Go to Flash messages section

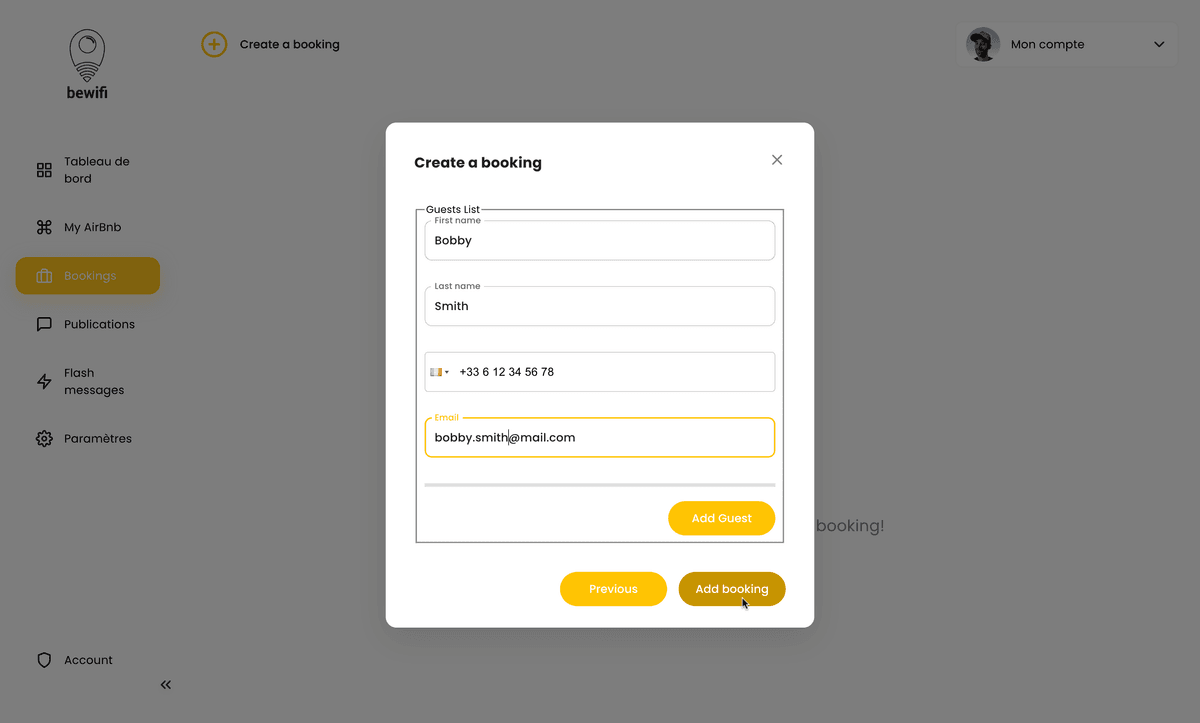[x=94, y=381]
